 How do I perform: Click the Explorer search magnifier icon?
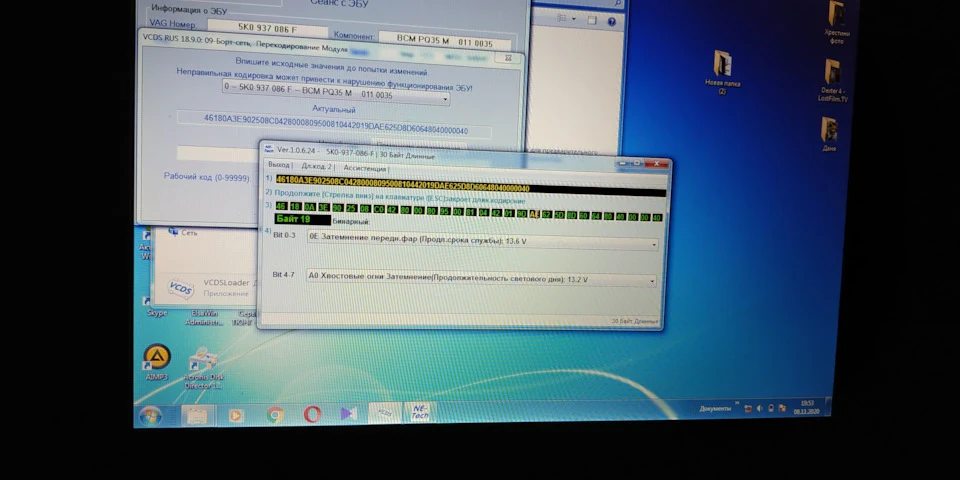click(618, 4)
